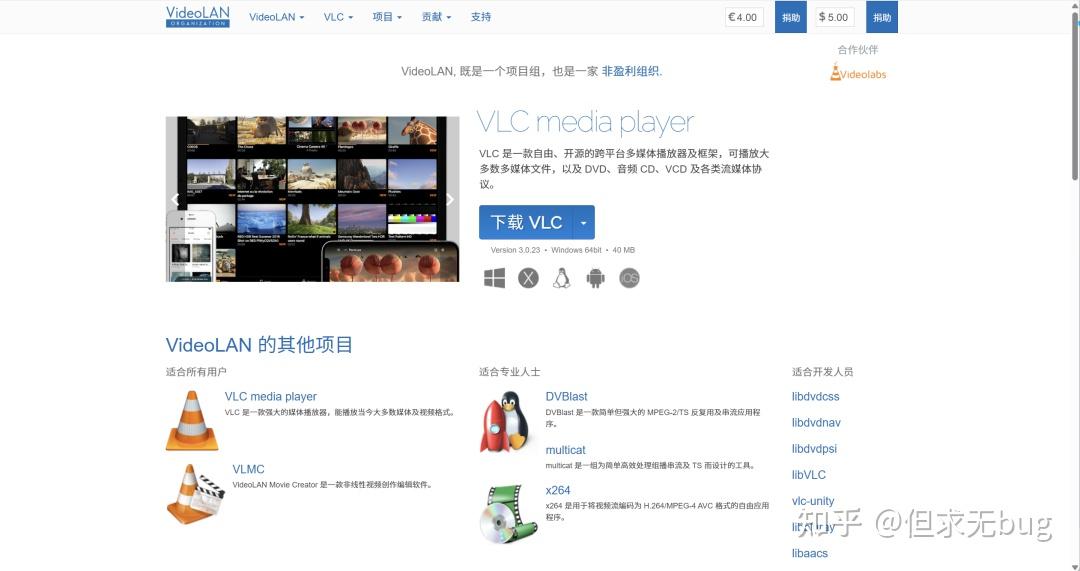1080x571 pixels.
Task: Select the Linux penguin platform icon
Action: [562, 278]
